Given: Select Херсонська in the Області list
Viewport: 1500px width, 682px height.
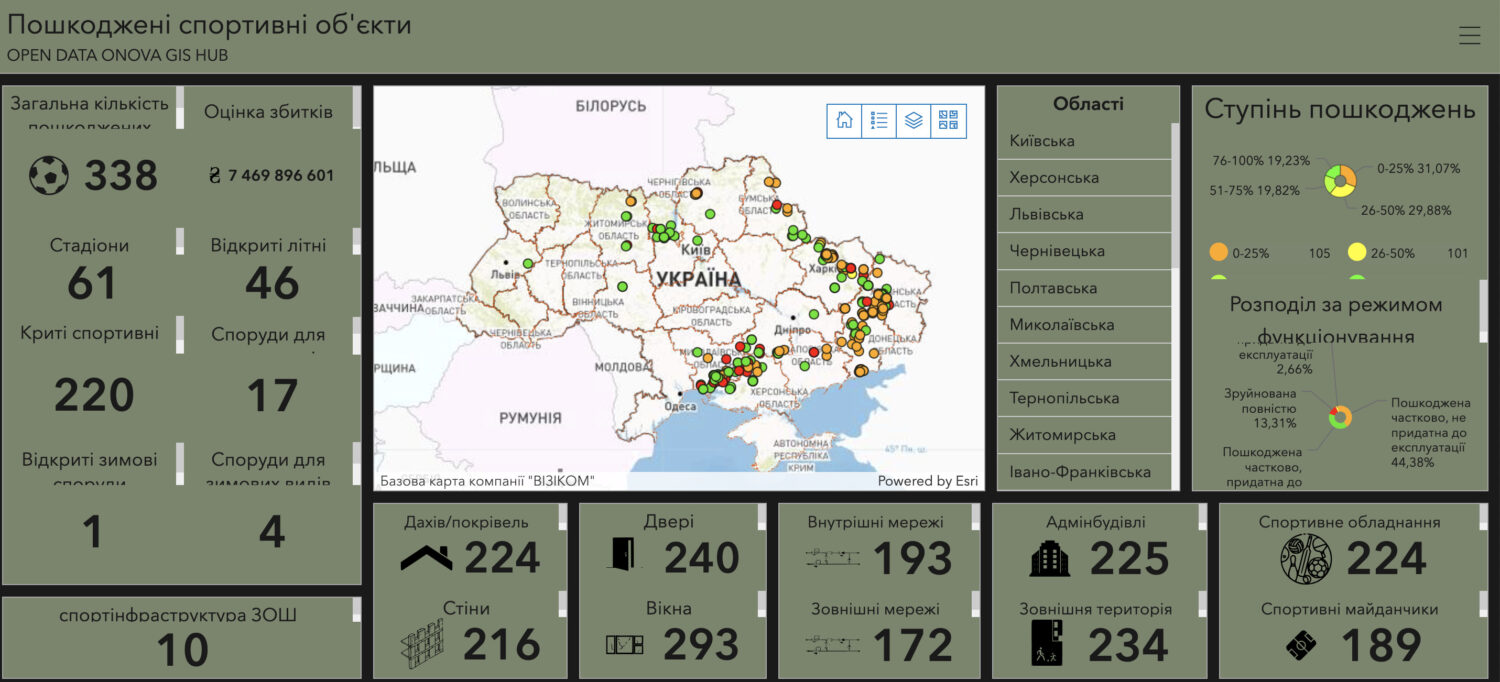Looking at the screenshot, I should (1084, 178).
